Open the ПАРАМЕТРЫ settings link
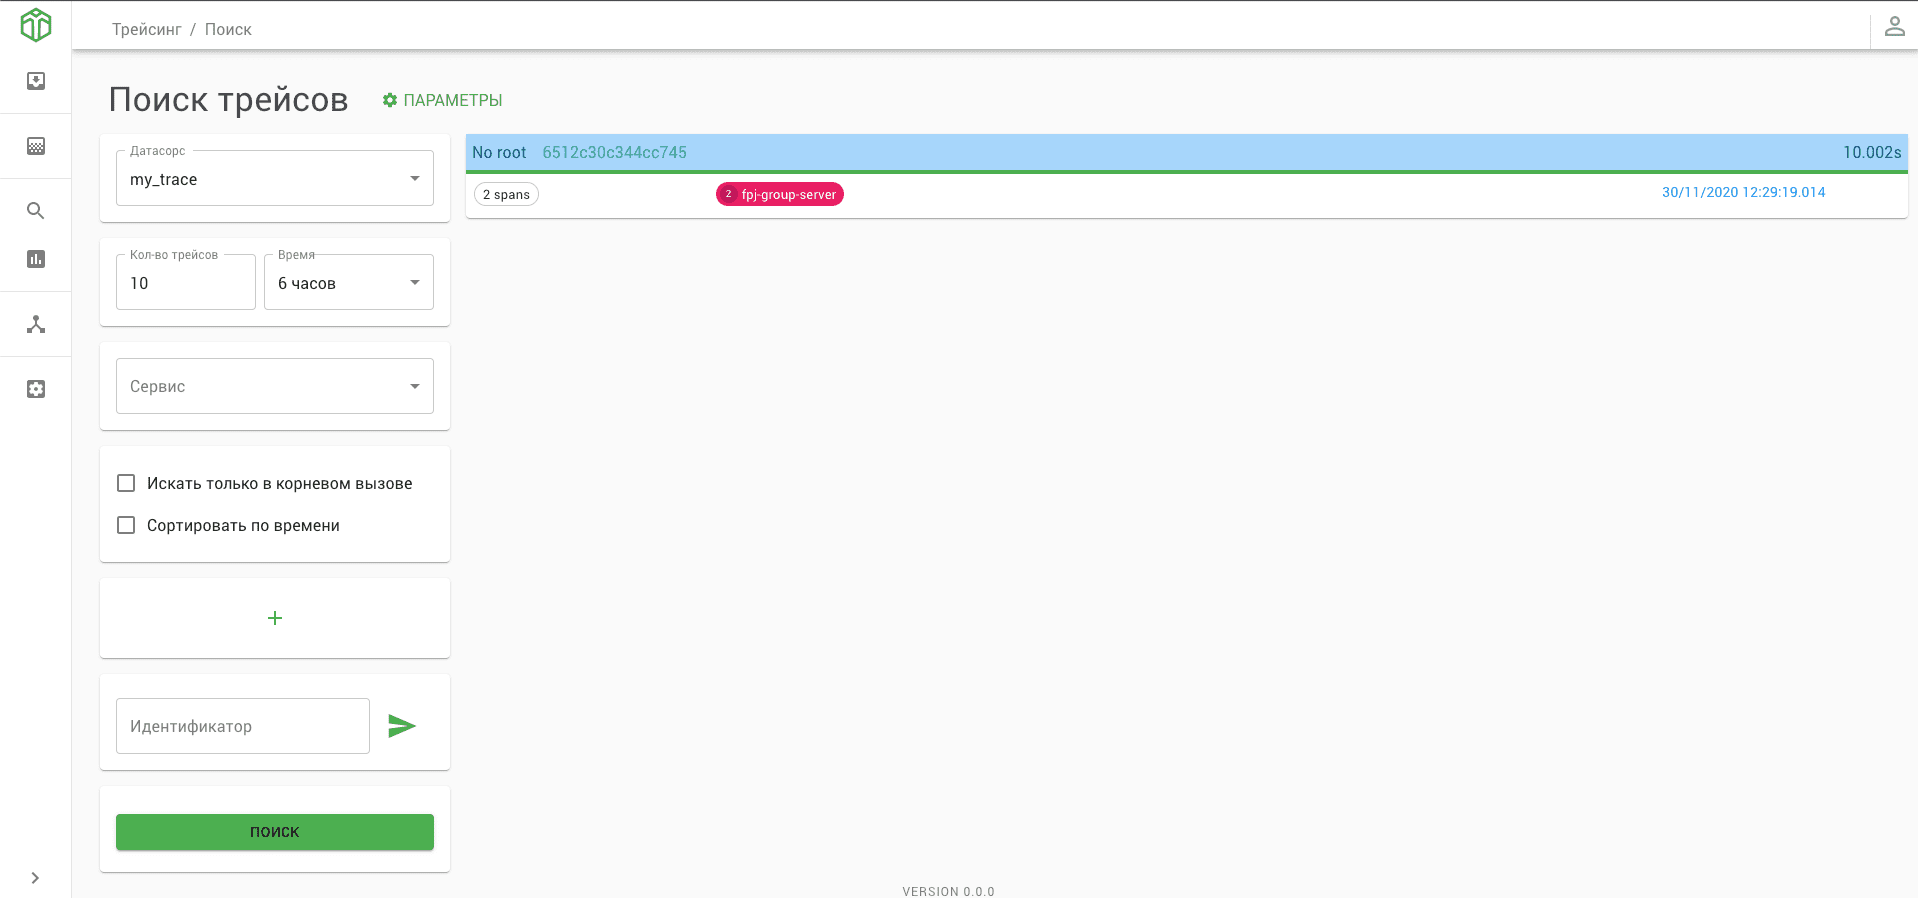This screenshot has width=1918, height=898. click(442, 100)
